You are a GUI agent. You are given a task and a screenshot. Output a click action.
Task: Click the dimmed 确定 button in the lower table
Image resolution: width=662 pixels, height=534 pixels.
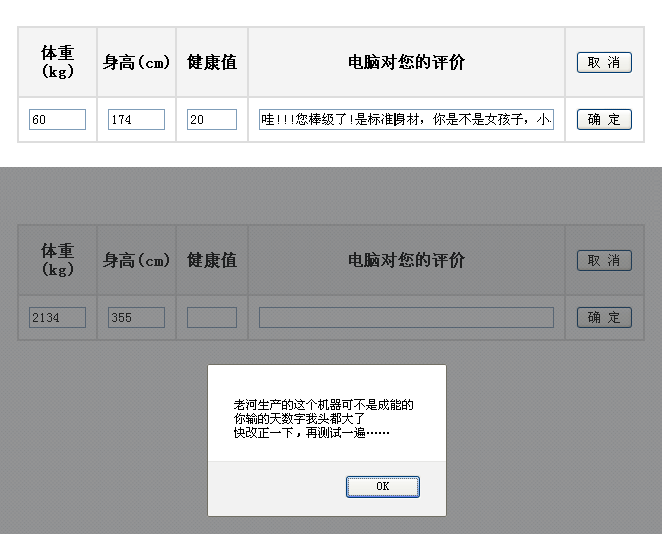(604, 317)
